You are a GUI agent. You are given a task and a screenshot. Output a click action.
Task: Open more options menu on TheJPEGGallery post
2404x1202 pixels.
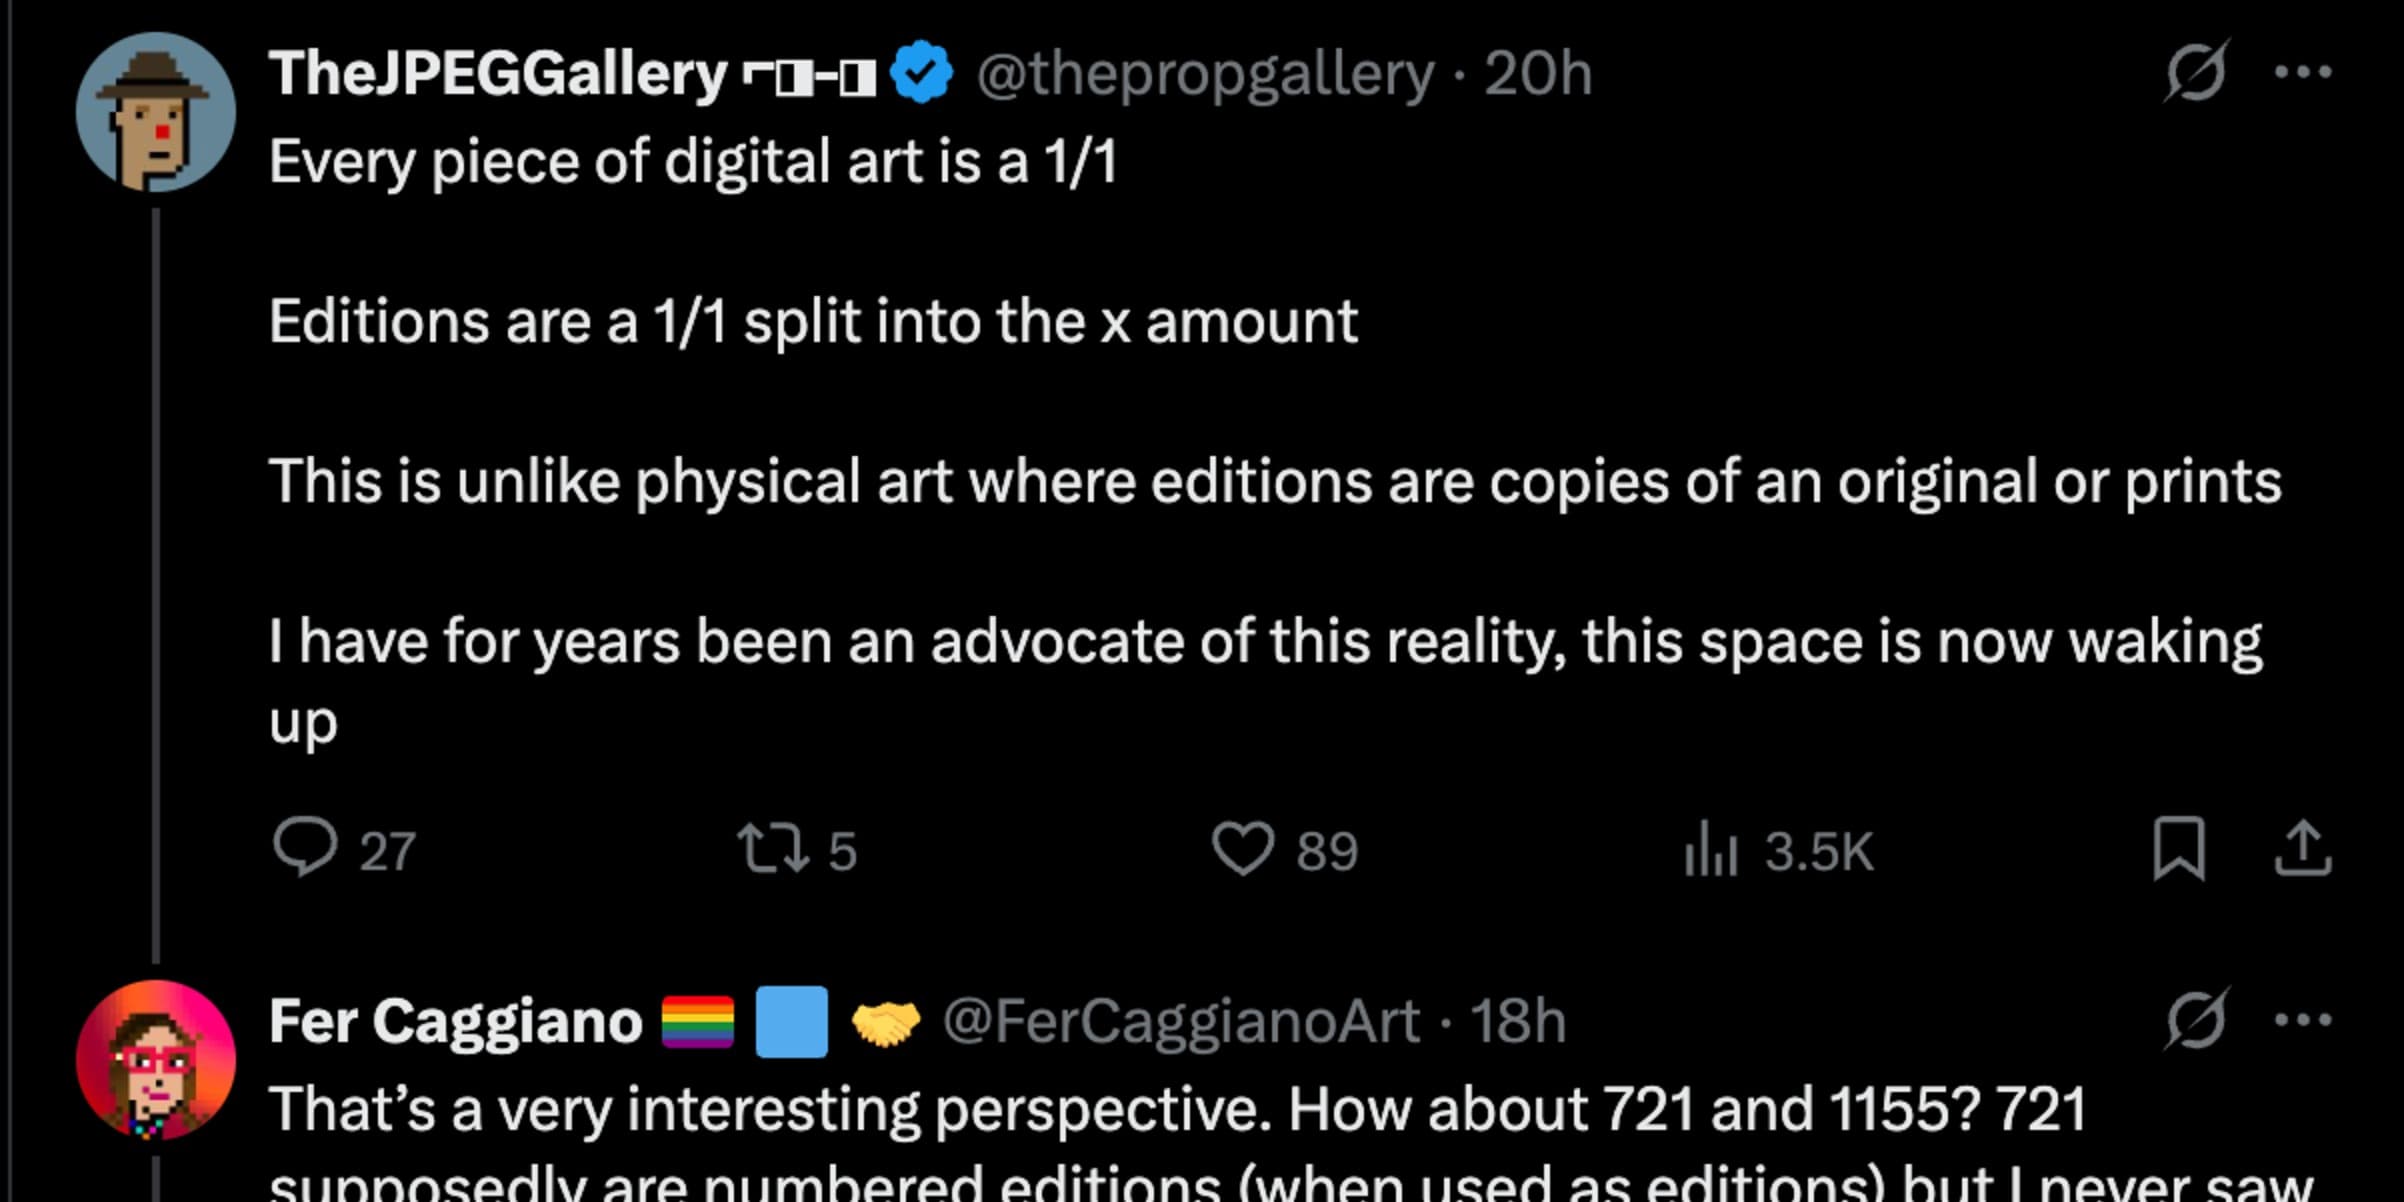(x=2303, y=72)
